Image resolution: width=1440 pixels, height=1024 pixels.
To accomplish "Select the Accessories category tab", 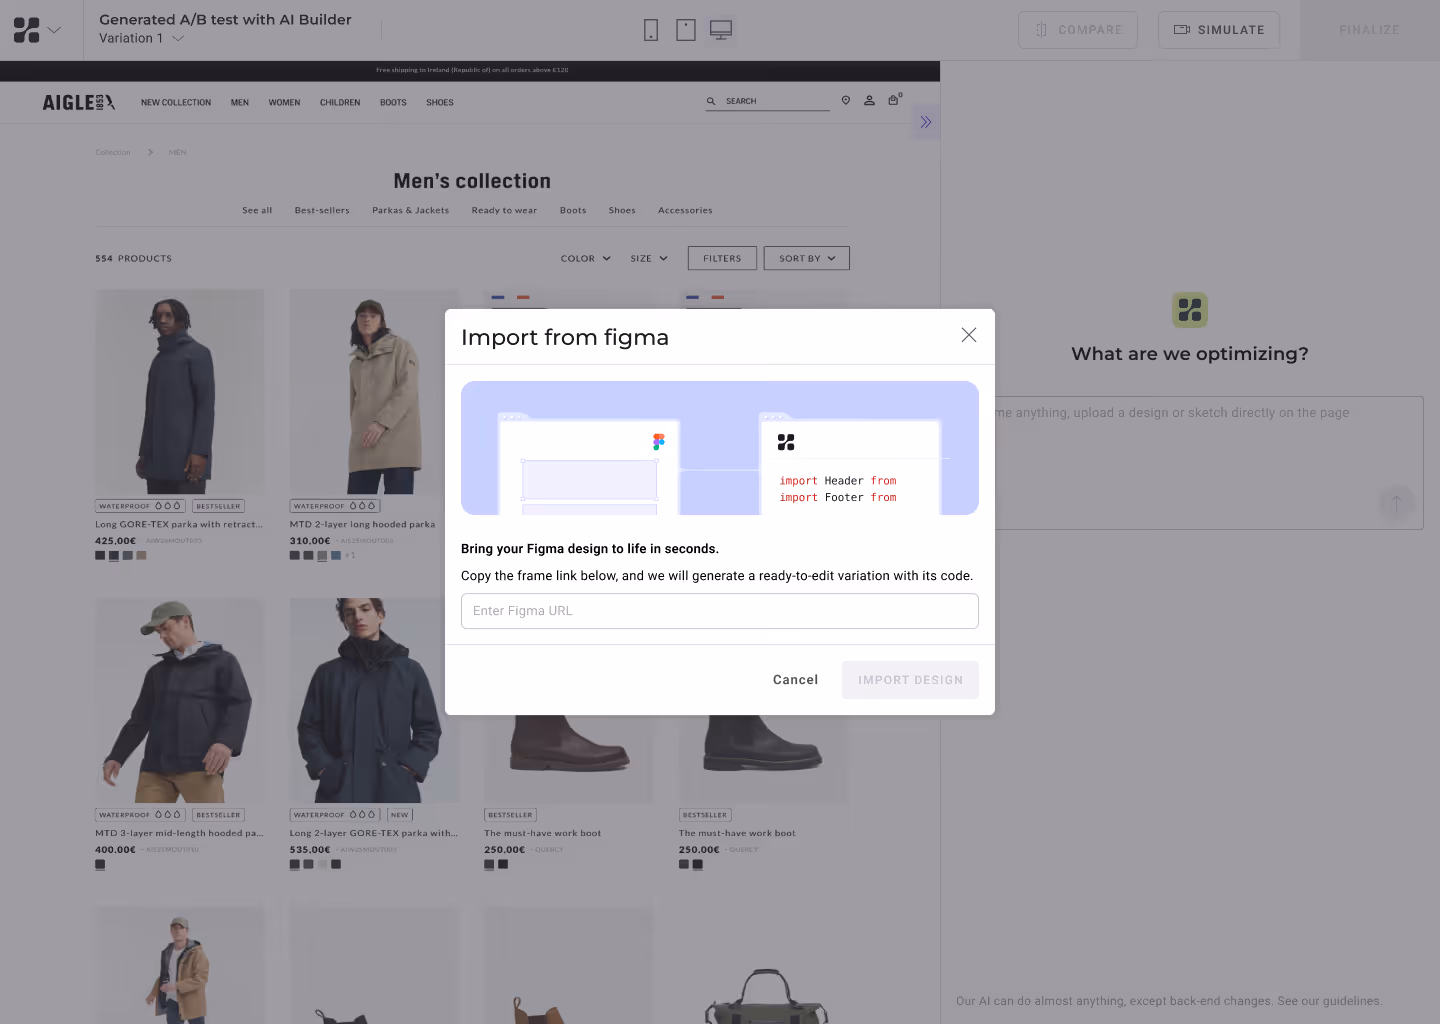I will pyautogui.click(x=685, y=211).
